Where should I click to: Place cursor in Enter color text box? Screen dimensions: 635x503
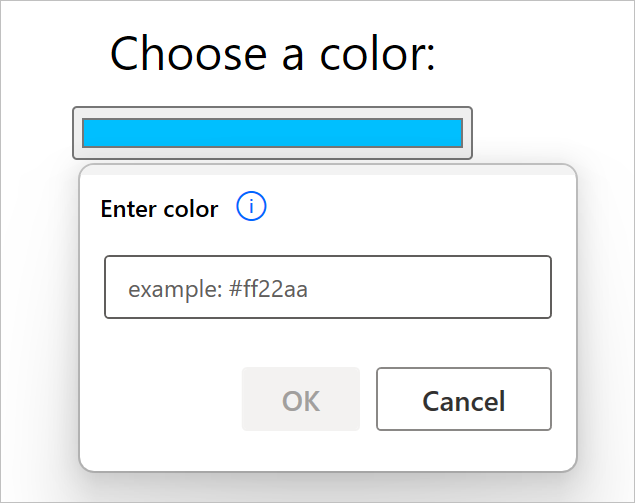click(x=328, y=288)
